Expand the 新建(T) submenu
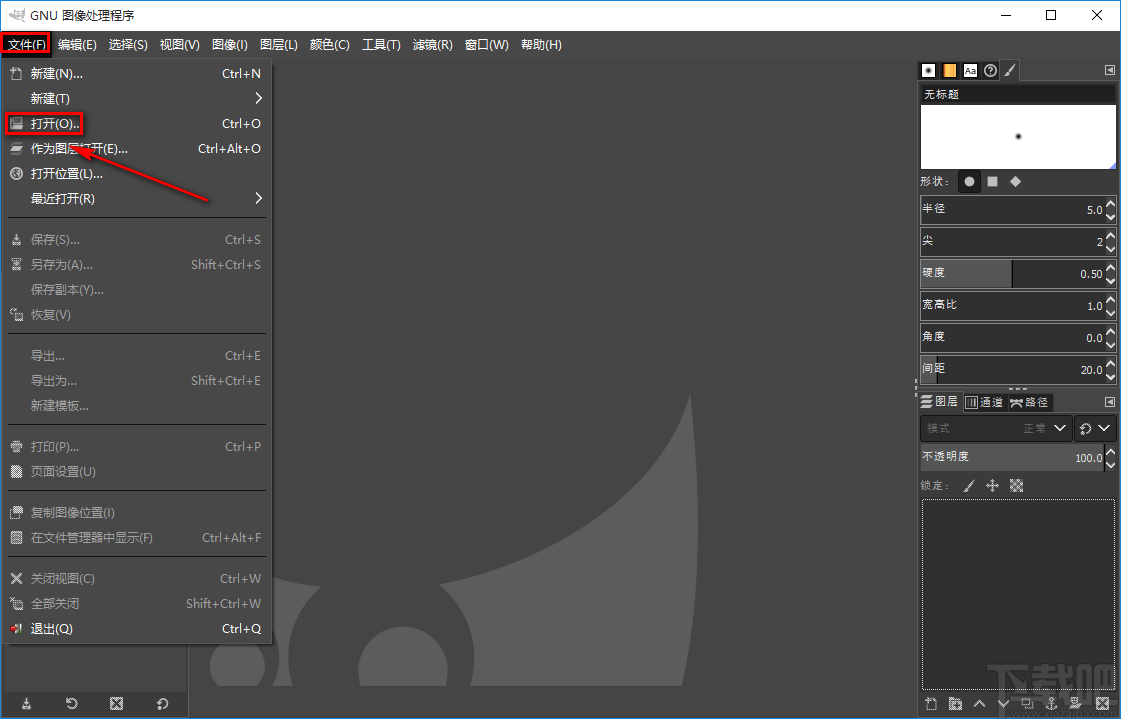The width and height of the screenshot is (1121, 719). [x=137, y=99]
